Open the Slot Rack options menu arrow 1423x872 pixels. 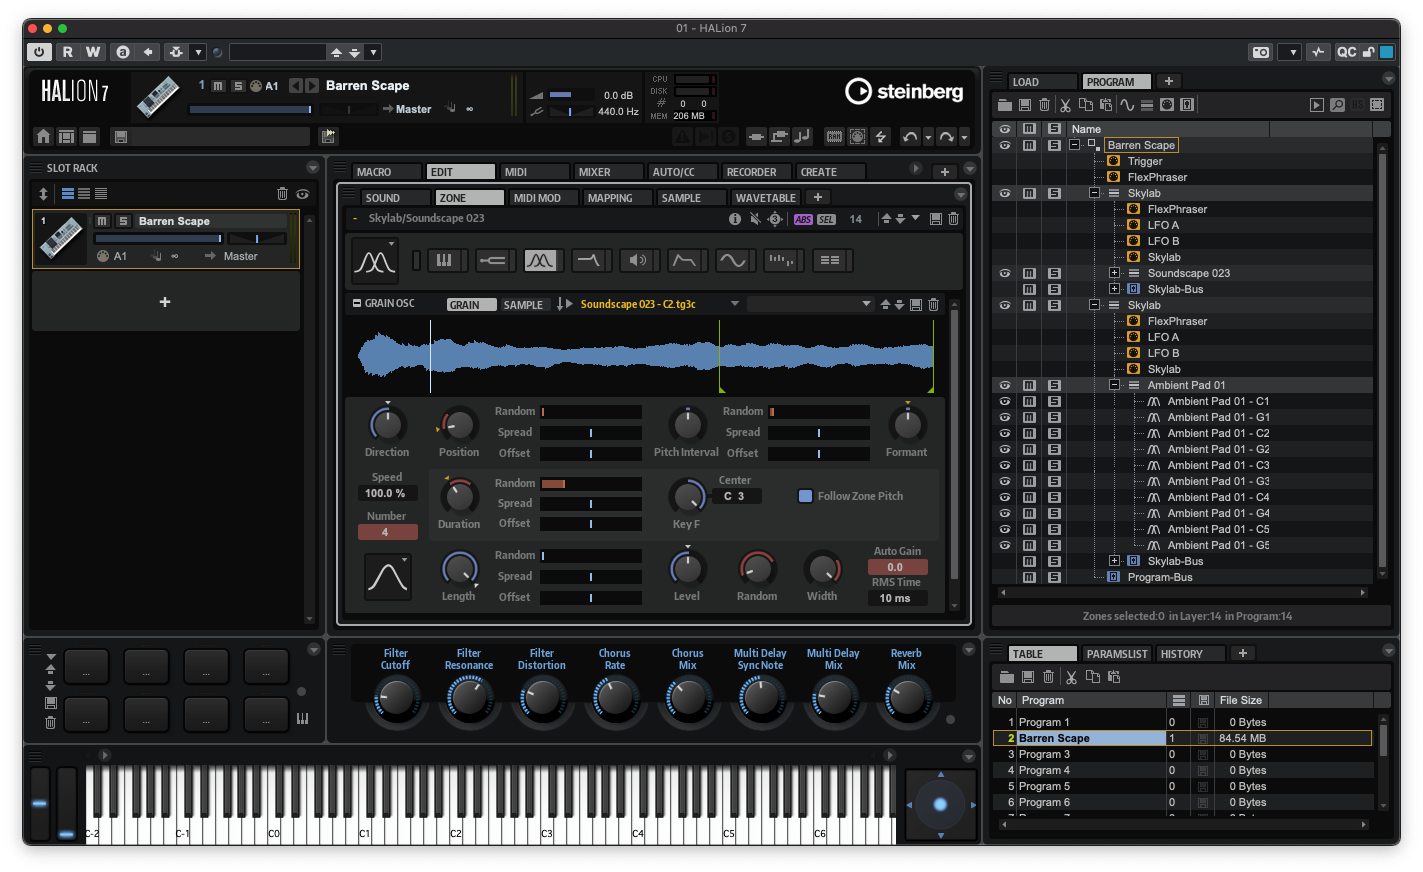click(312, 168)
